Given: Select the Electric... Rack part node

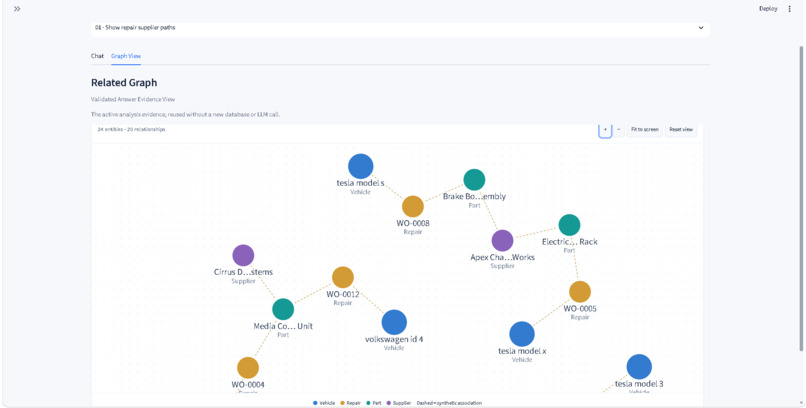Looking at the screenshot, I should coord(569,225).
